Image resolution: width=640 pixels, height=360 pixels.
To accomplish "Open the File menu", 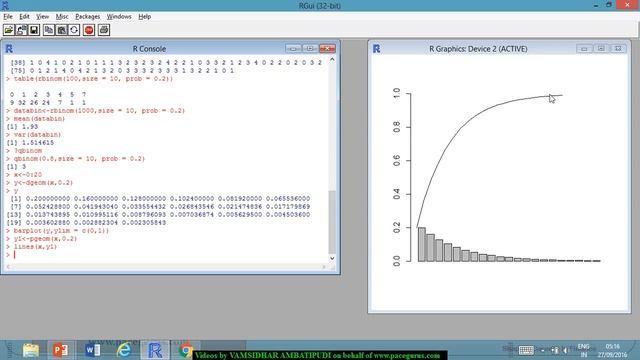I will [x=8, y=16].
